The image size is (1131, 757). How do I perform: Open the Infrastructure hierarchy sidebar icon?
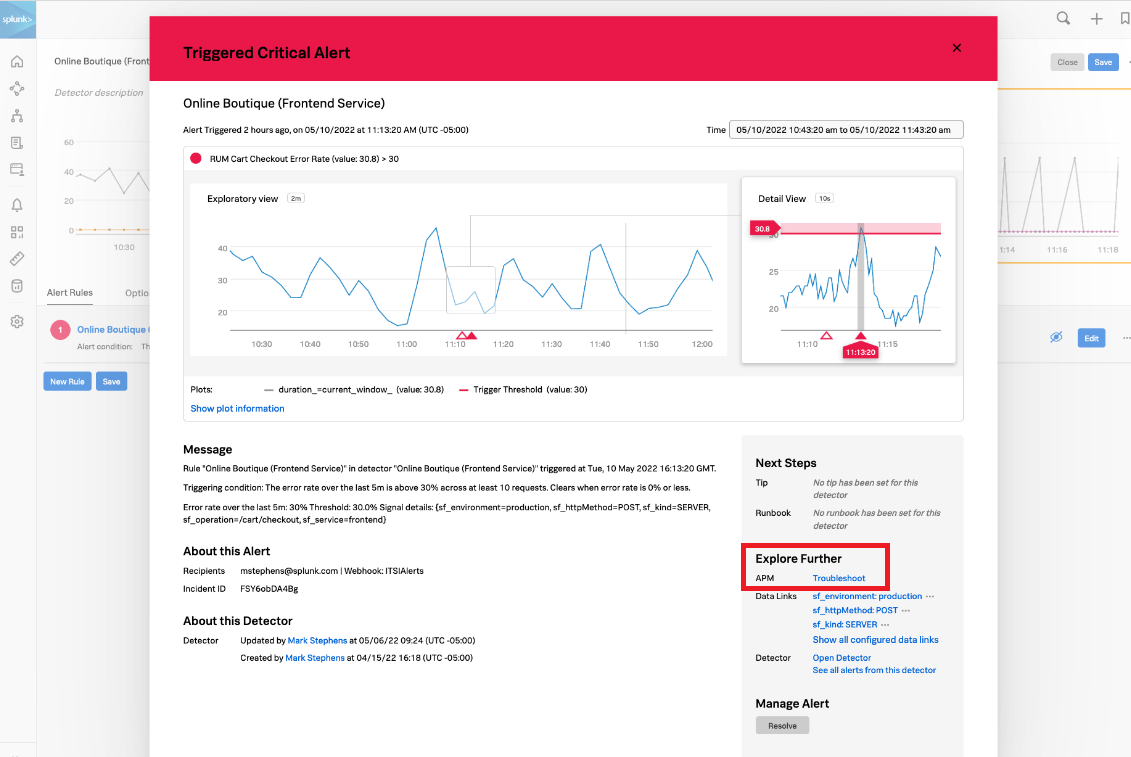click(17, 115)
